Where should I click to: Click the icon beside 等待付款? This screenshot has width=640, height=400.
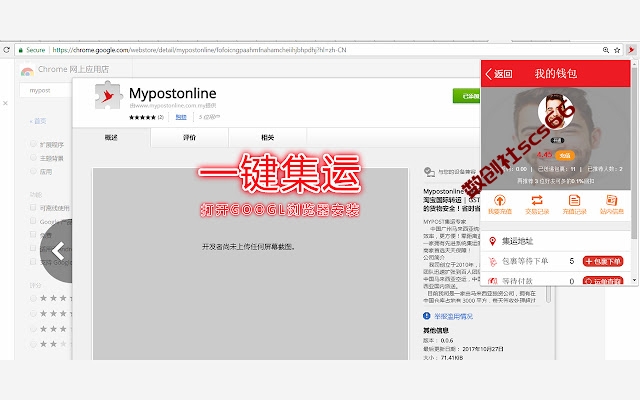(493, 281)
